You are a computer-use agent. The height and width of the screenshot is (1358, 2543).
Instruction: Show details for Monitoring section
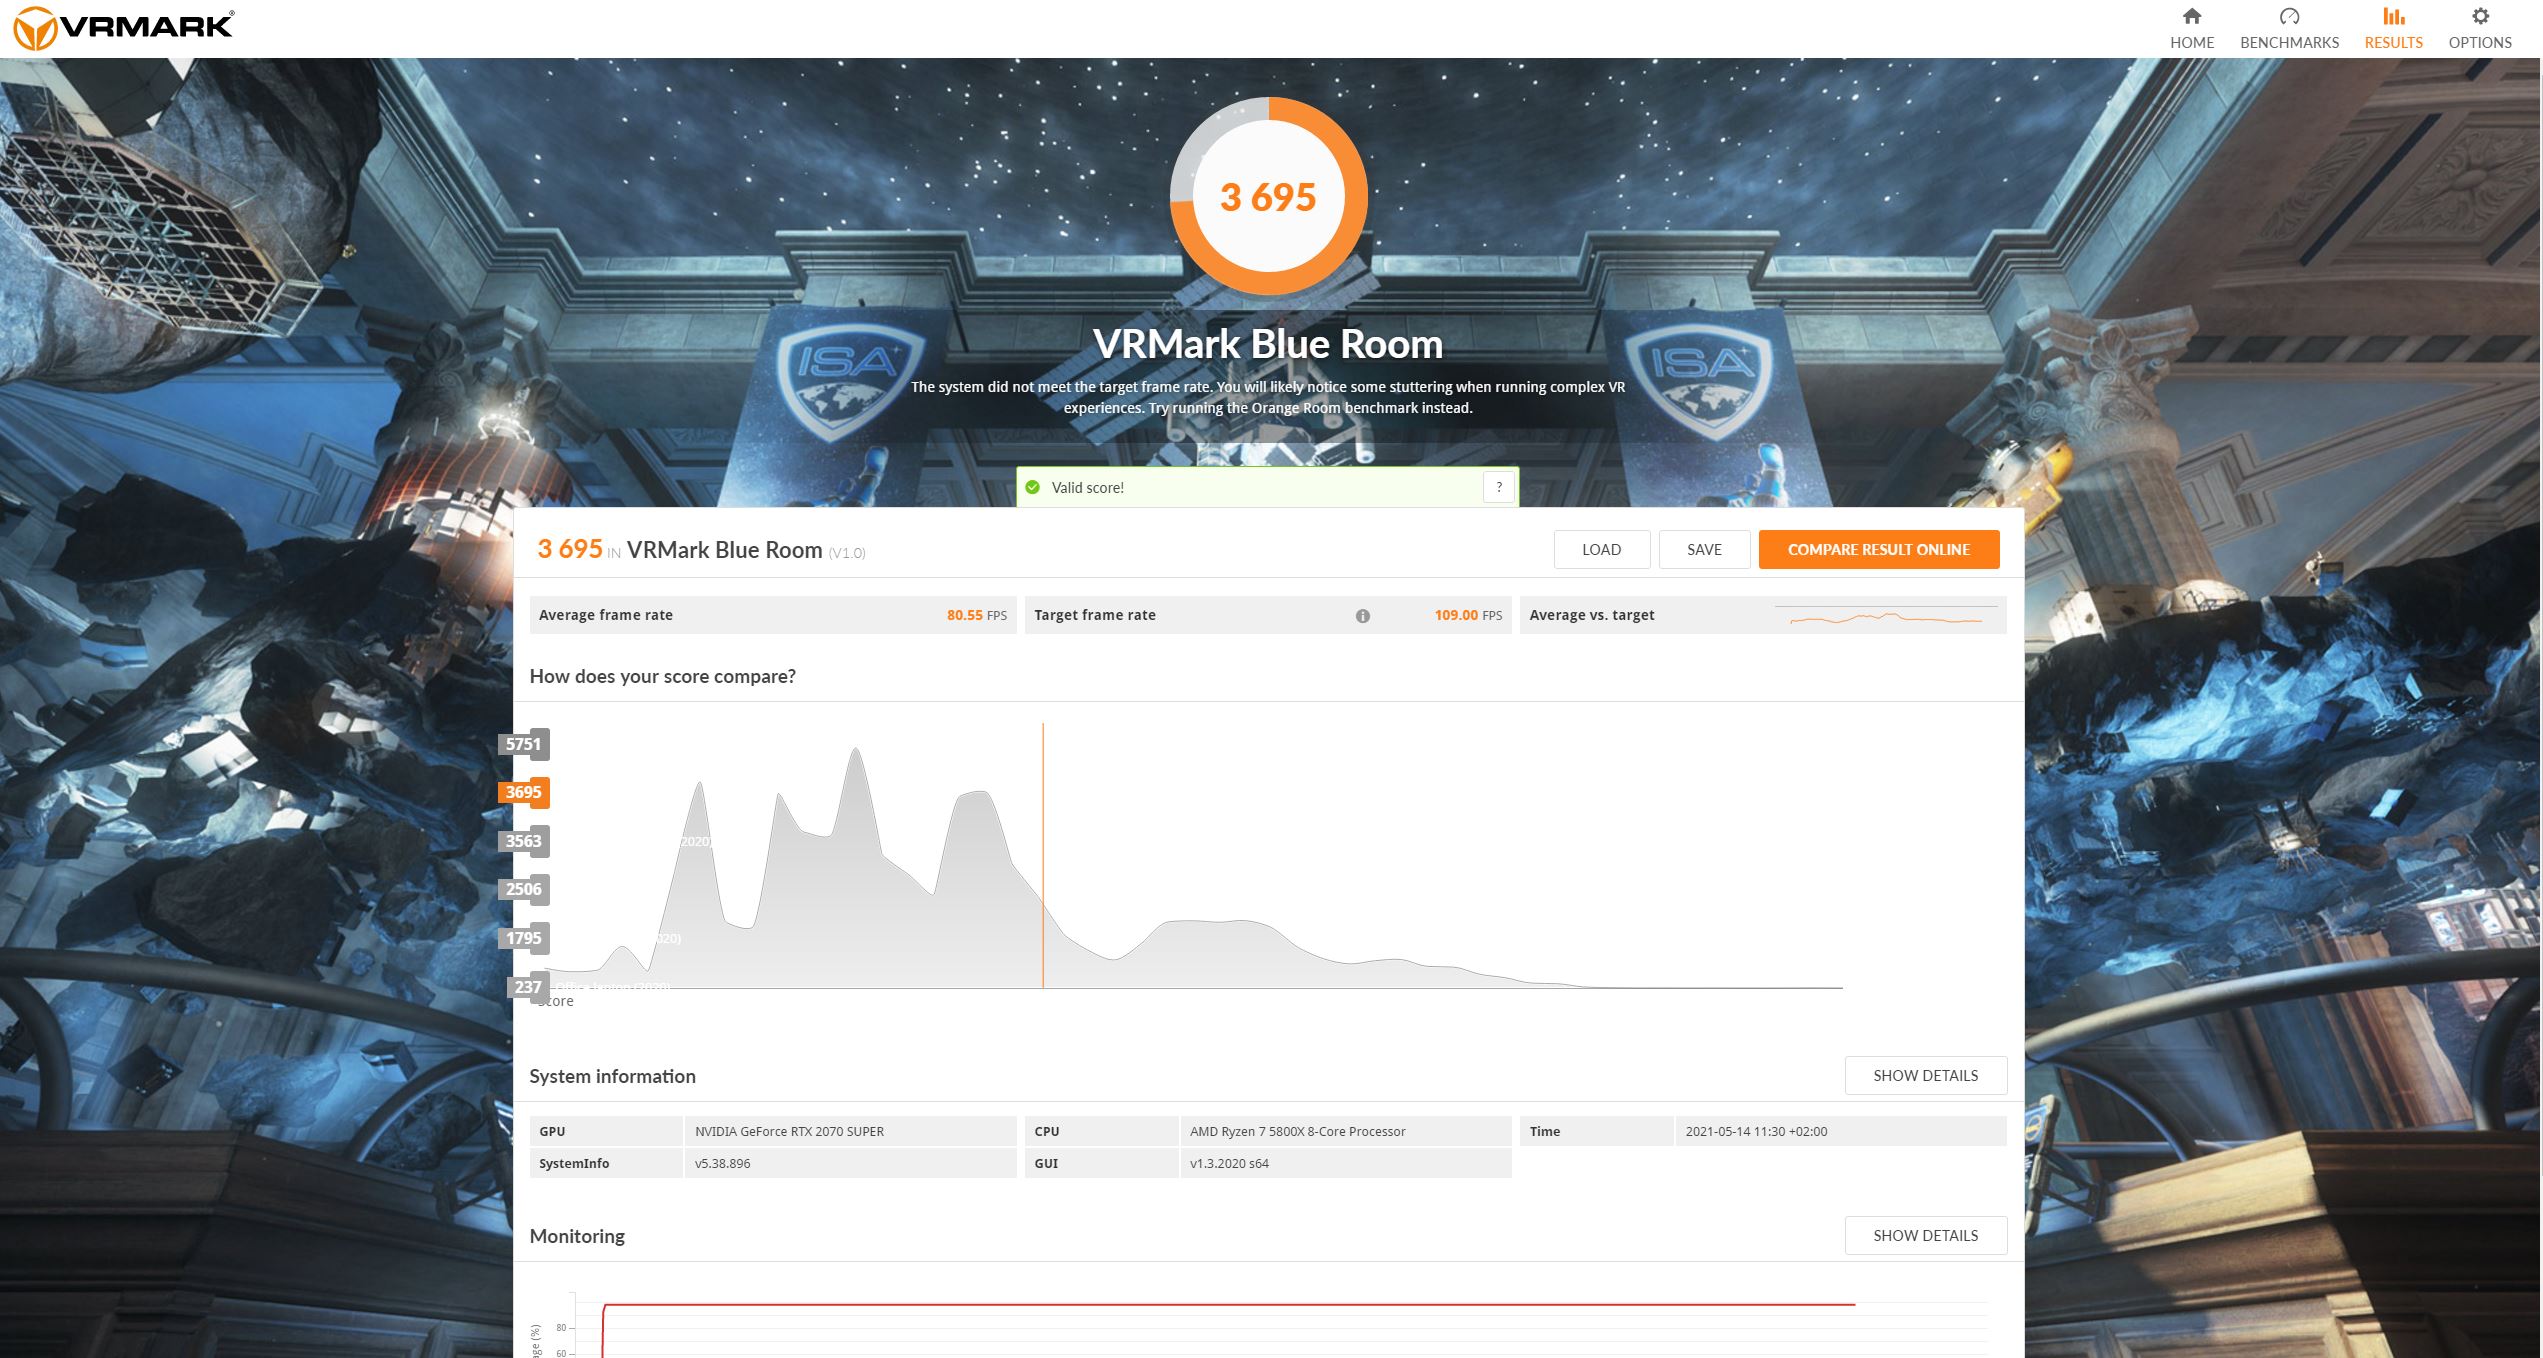[1925, 1235]
